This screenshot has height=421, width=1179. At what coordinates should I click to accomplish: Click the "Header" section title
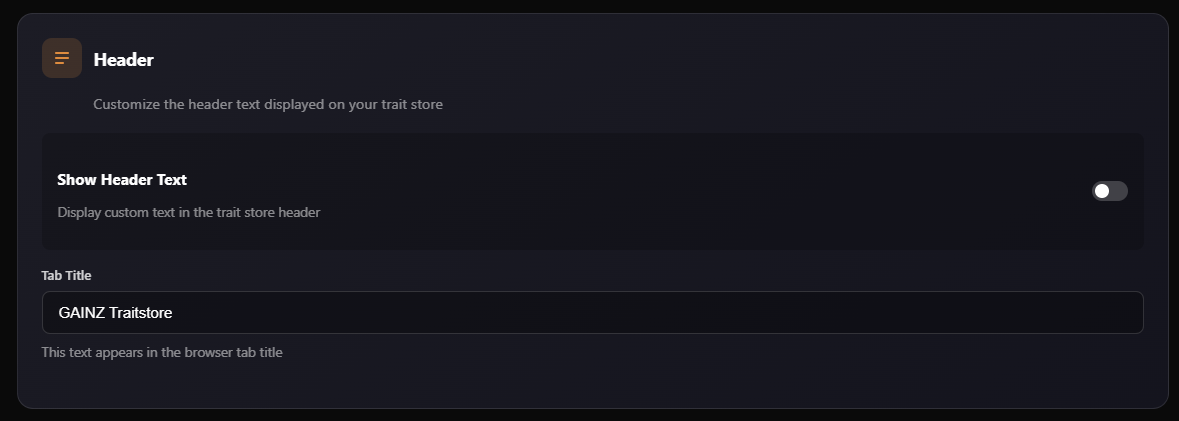point(123,60)
